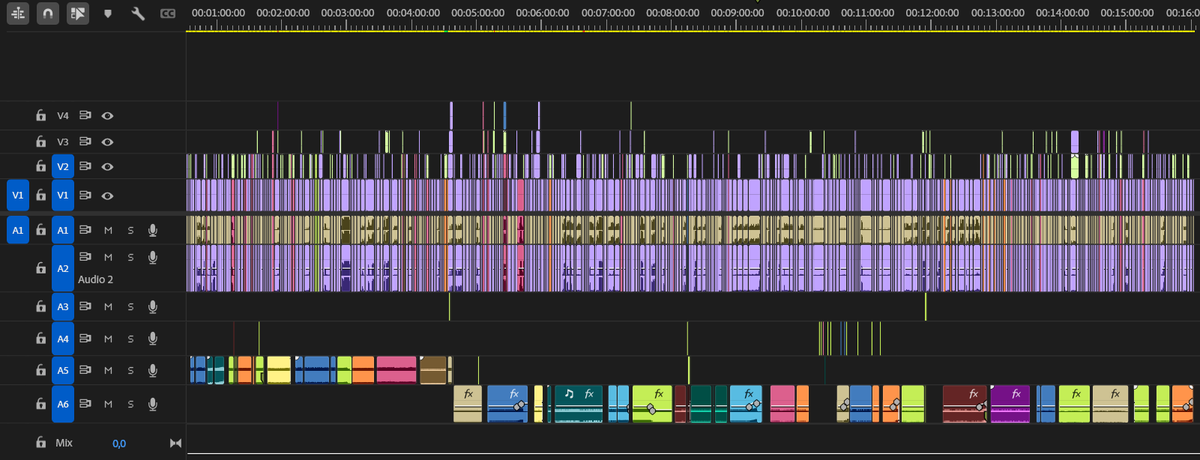
Task: Toggle track lock on V2
Action: pos(41,167)
